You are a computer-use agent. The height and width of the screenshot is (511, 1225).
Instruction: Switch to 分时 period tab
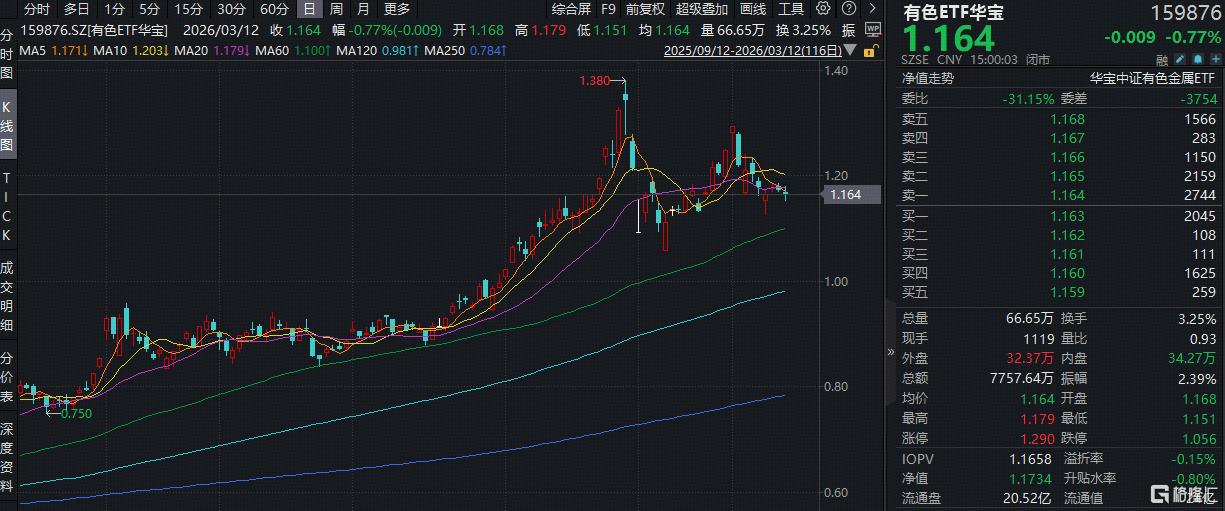(x=37, y=9)
